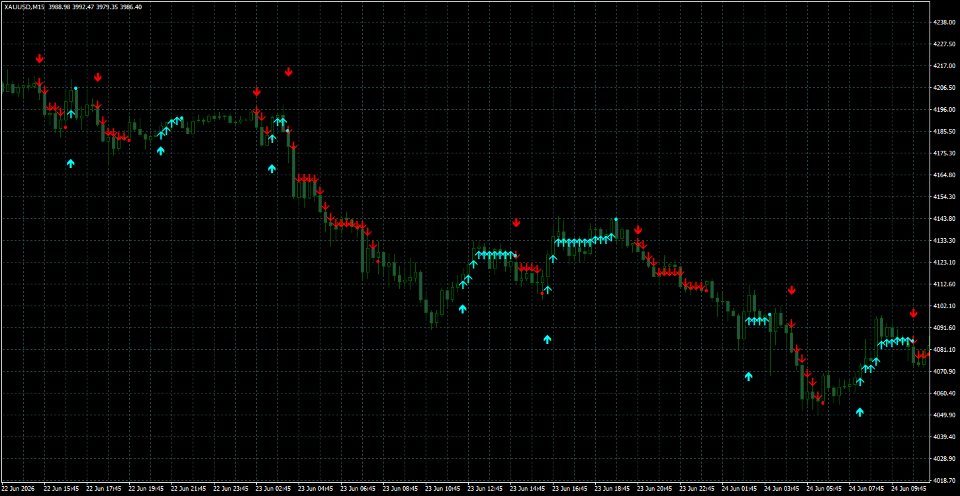Click the 4185.50 price axis label
Viewport: 960px width, 496px height.
coord(943,131)
